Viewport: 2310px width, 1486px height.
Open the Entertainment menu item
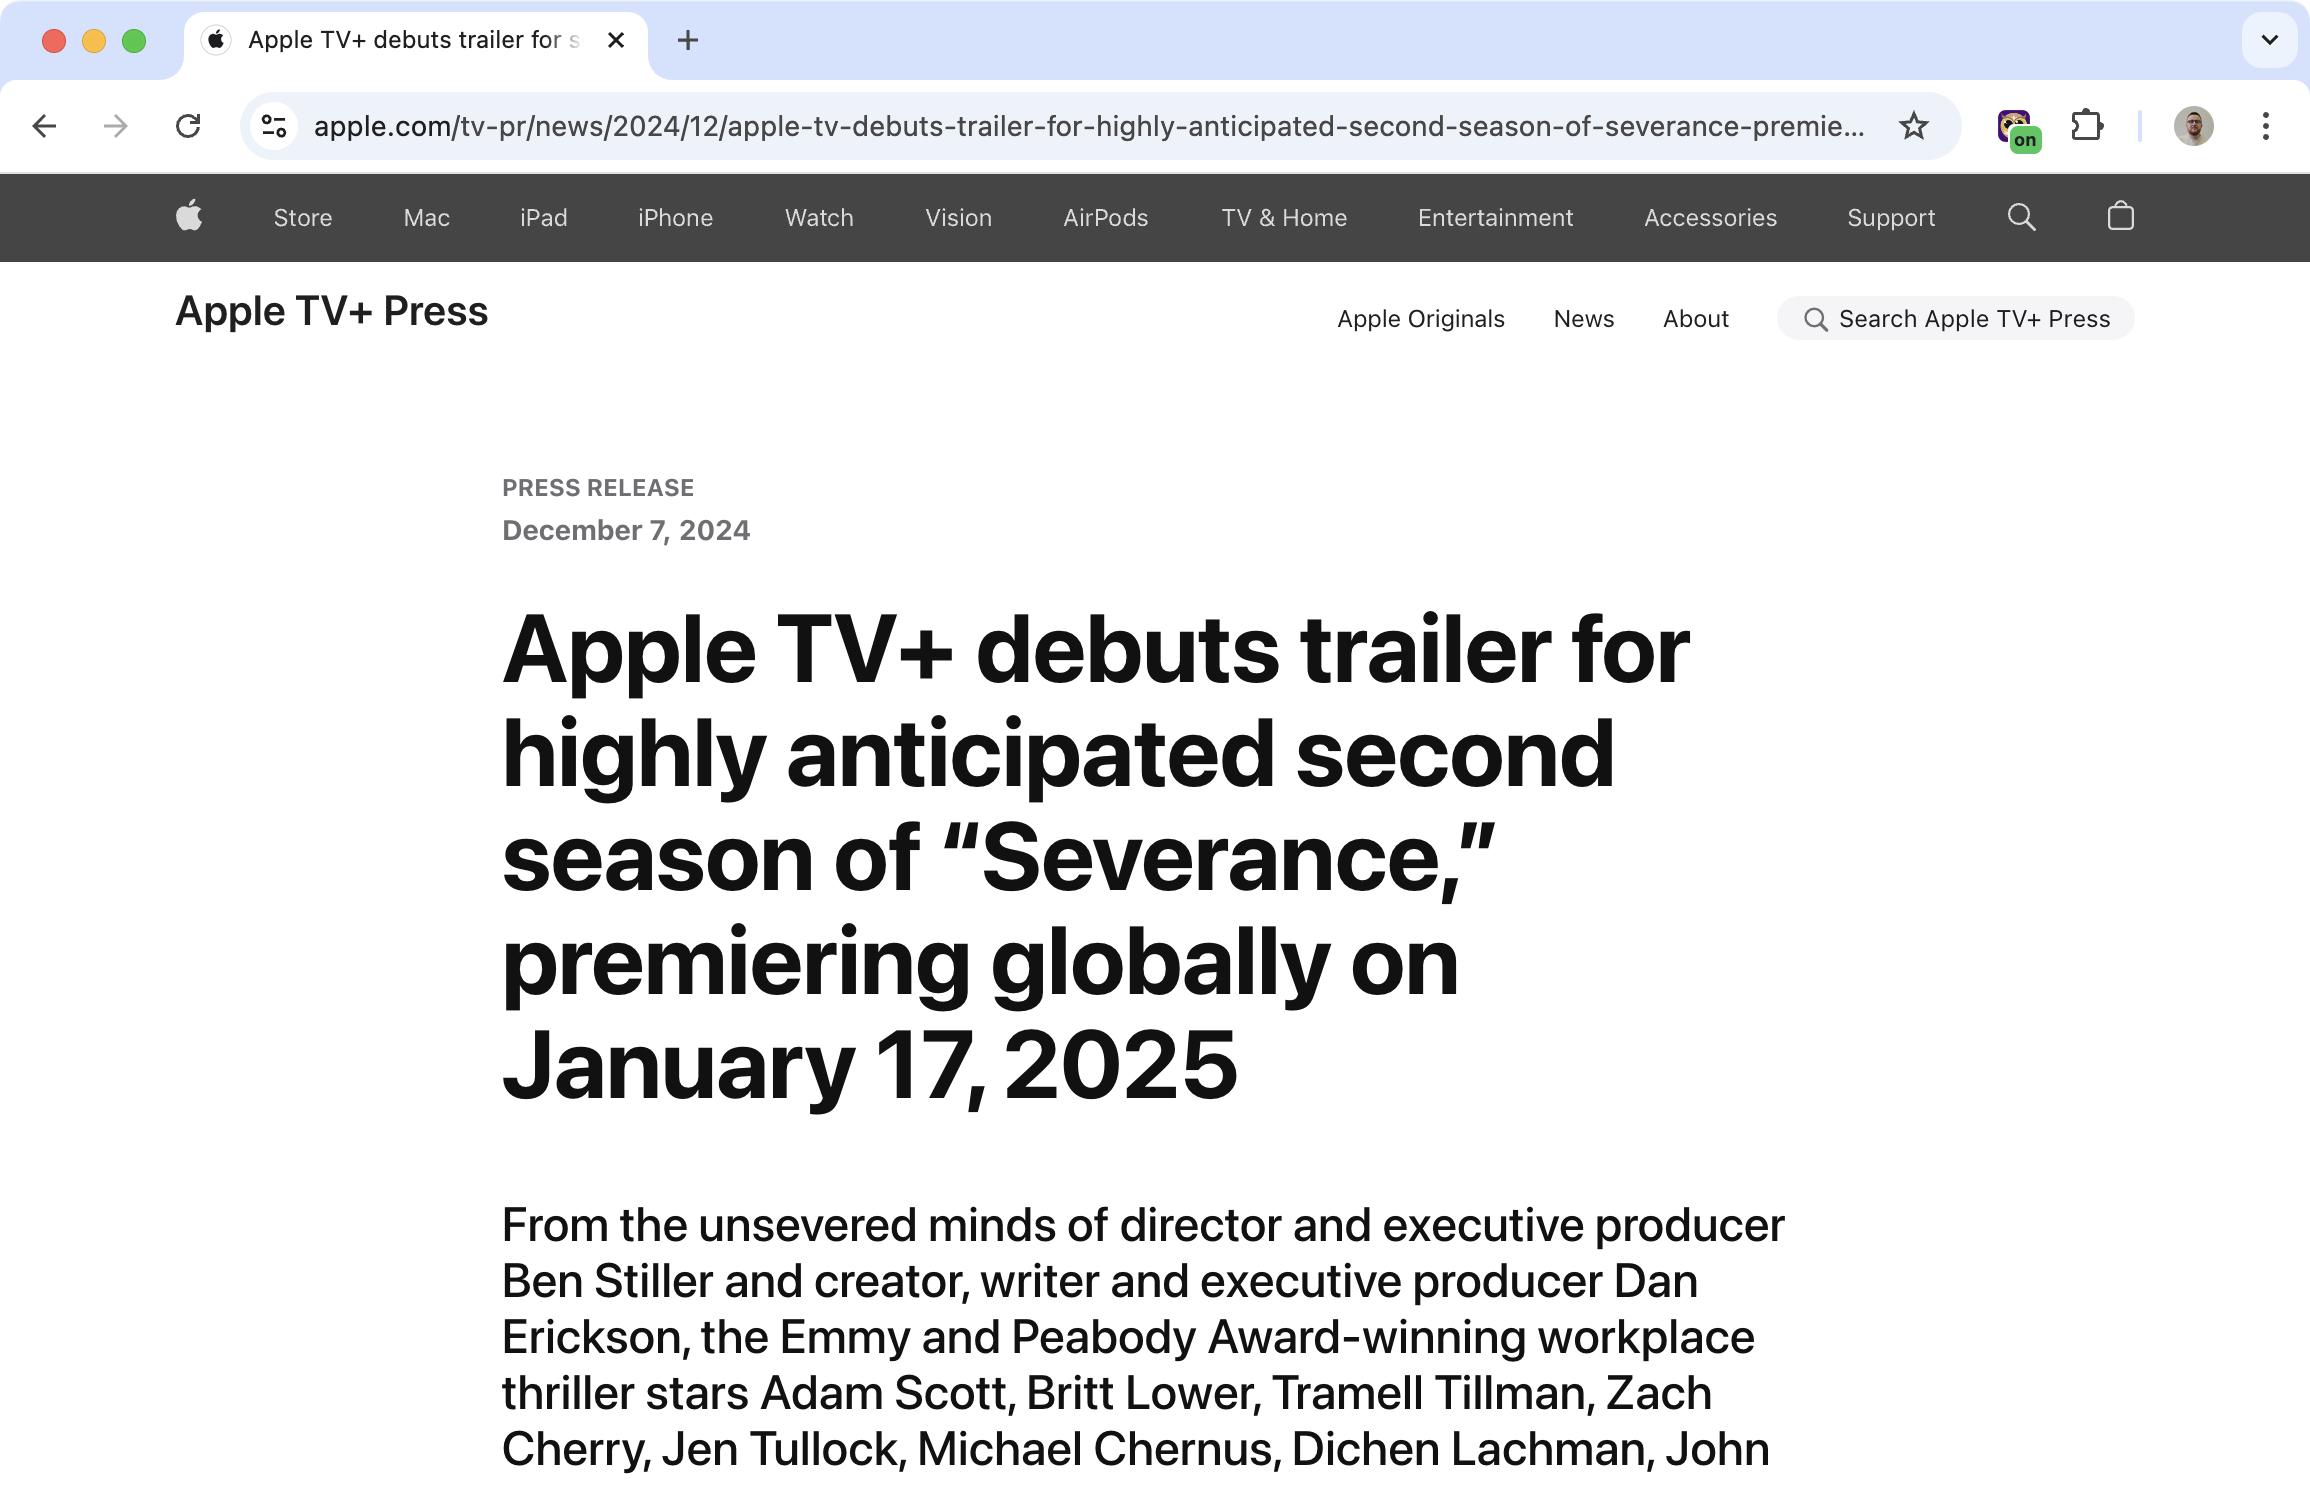(x=1495, y=217)
